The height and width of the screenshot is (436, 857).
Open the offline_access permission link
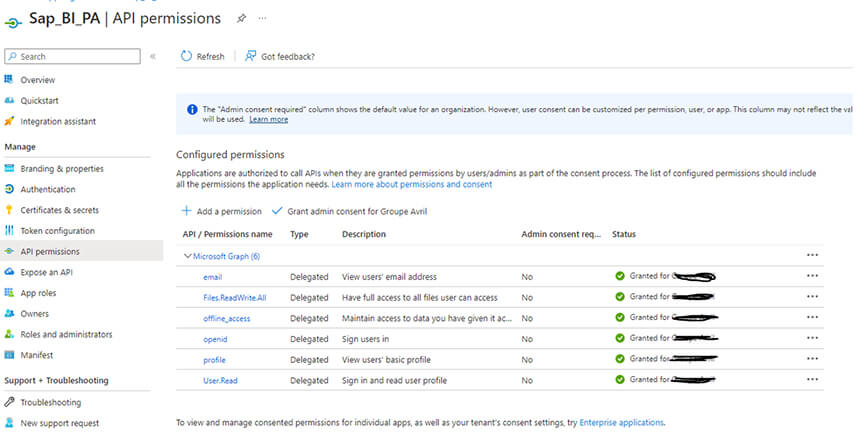pyautogui.click(x=226, y=319)
